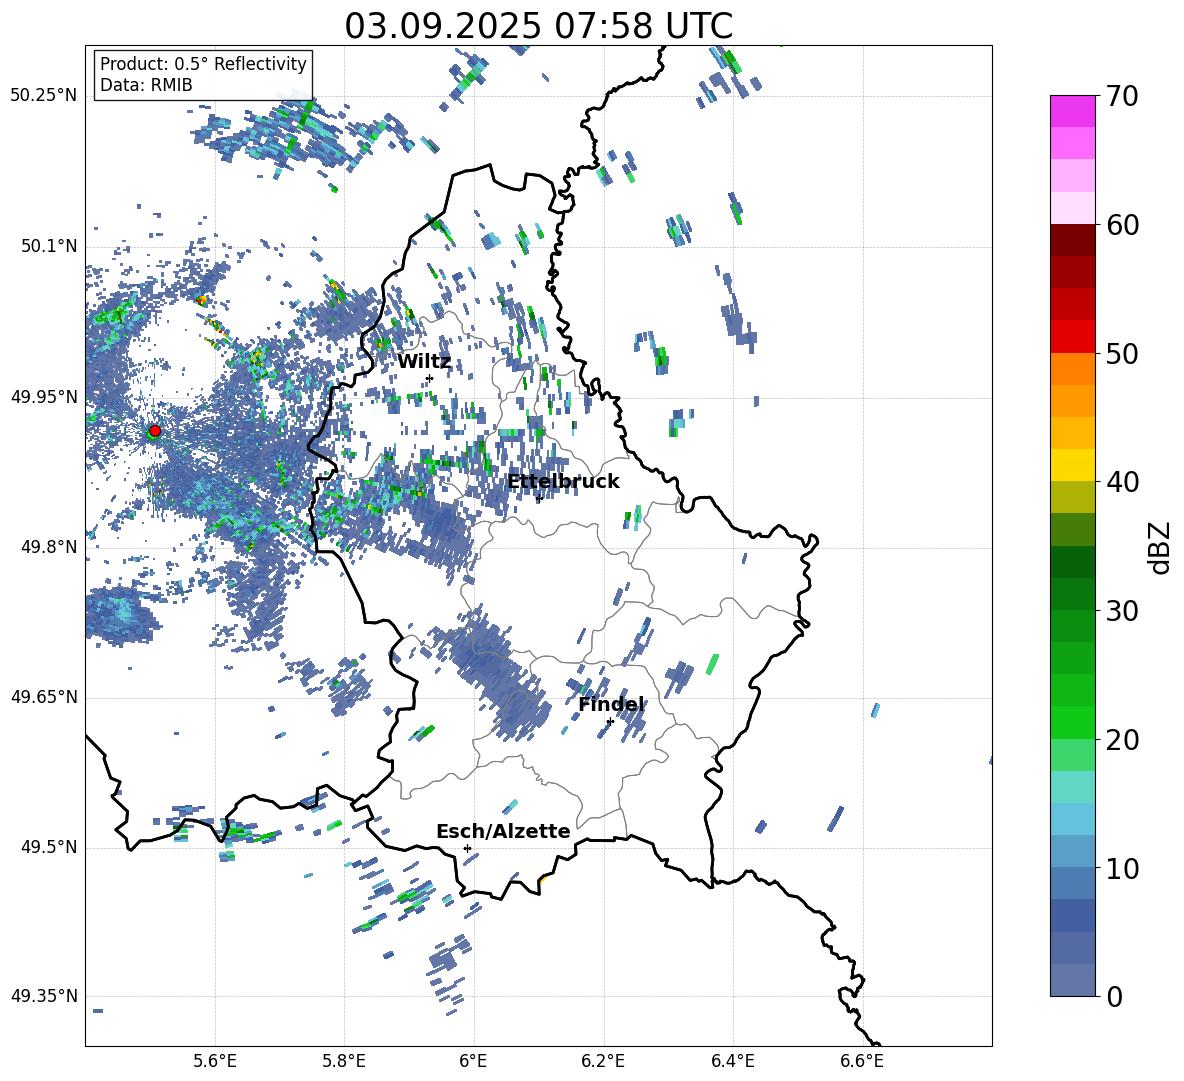Click the cross marker below Esch/Alzette label
This screenshot has width=1184, height=1081.
[467, 848]
